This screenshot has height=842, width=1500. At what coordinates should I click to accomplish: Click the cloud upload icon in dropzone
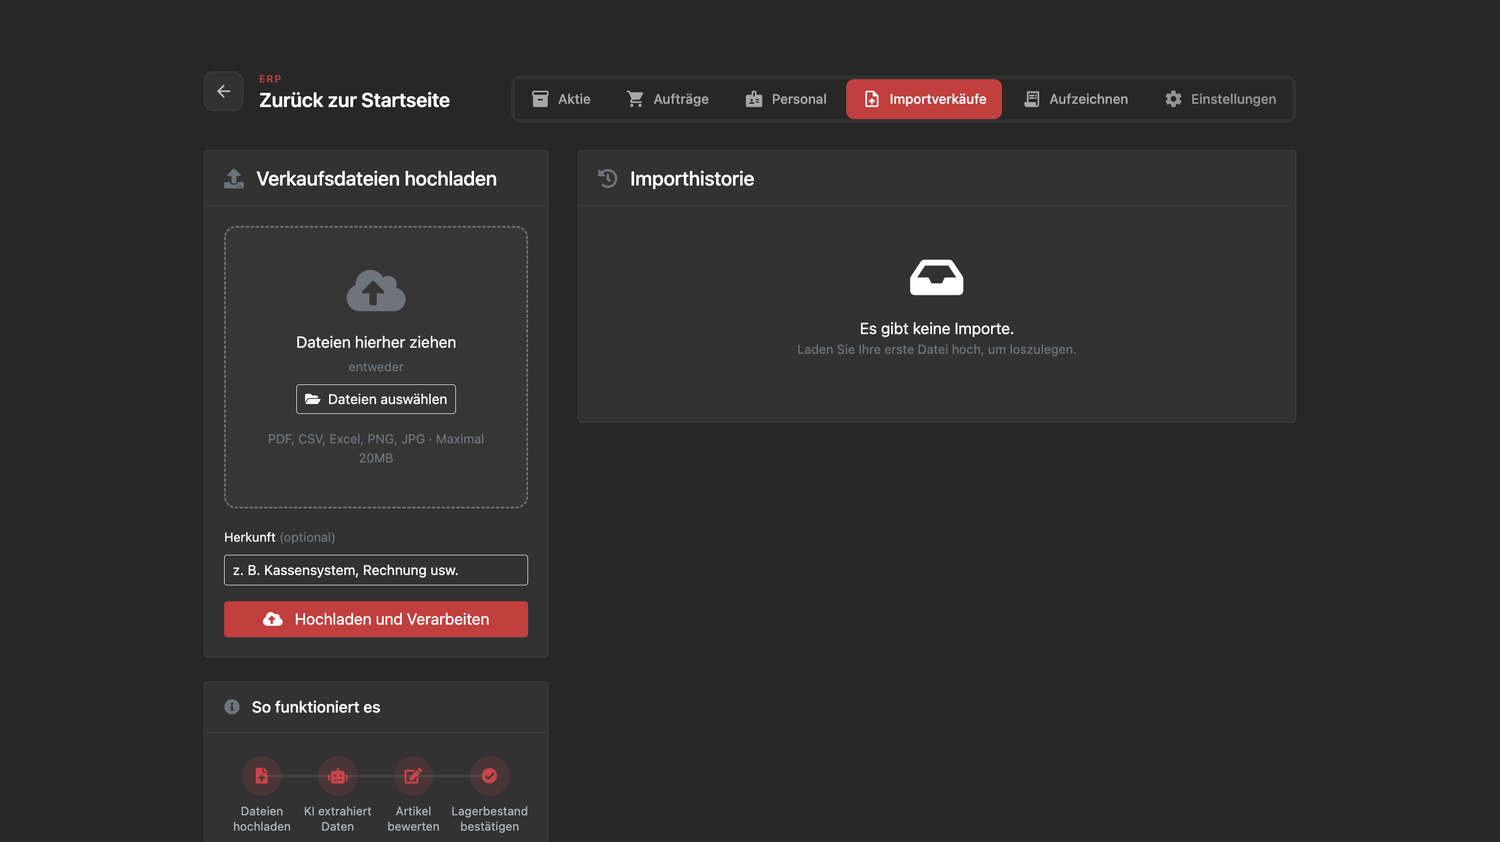[x=376, y=291]
